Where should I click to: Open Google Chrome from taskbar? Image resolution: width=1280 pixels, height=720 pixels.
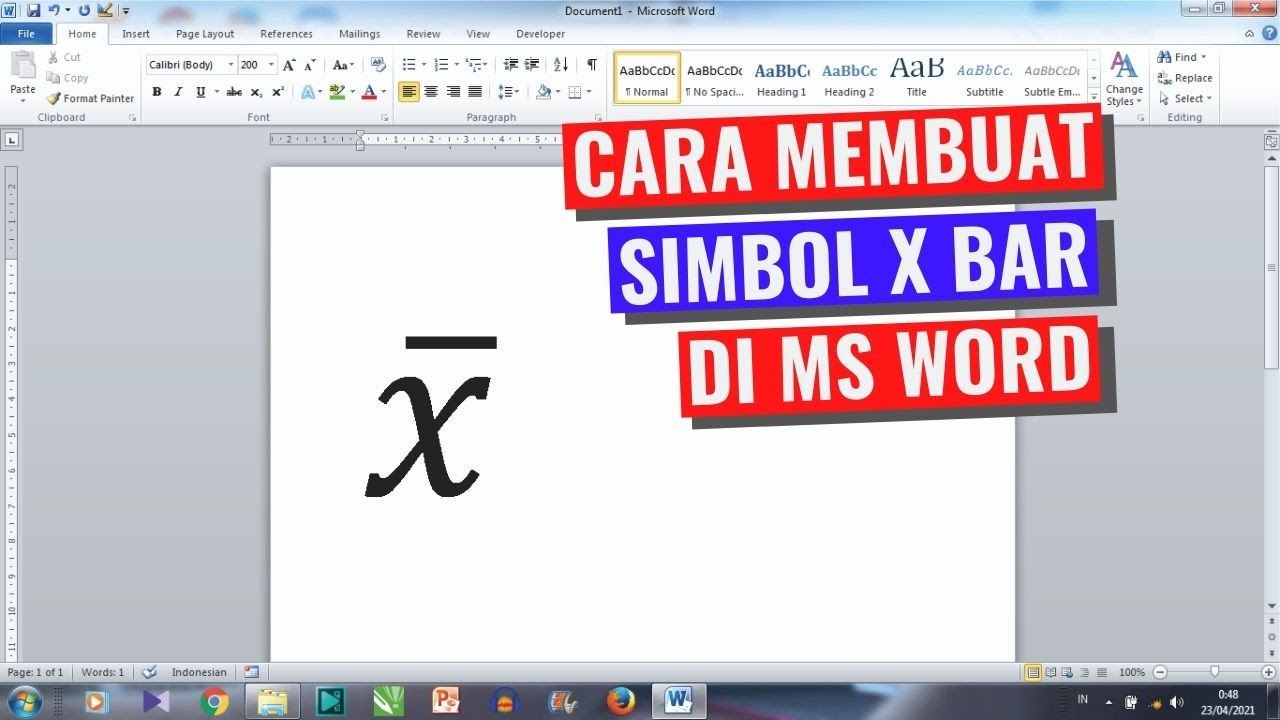click(214, 701)
